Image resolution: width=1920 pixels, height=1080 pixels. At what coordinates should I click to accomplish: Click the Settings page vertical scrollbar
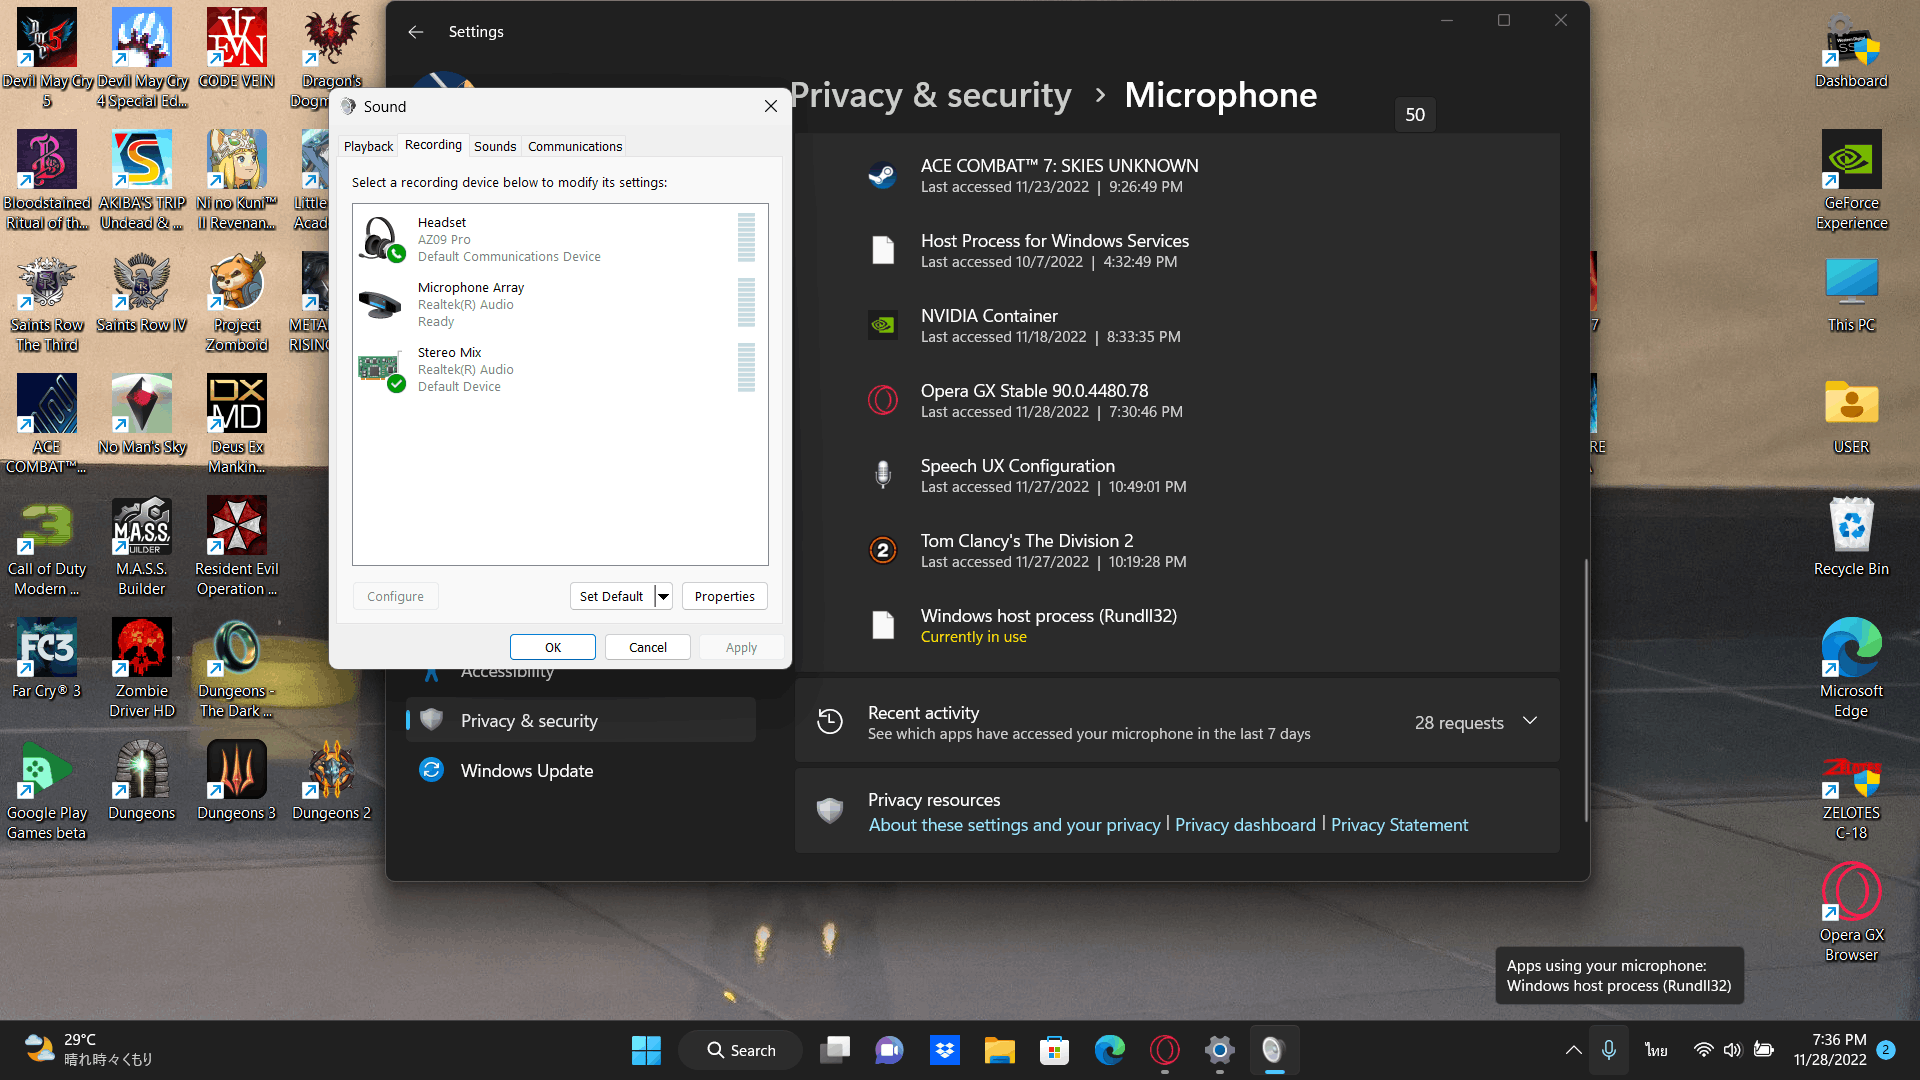click(1586, 690)
